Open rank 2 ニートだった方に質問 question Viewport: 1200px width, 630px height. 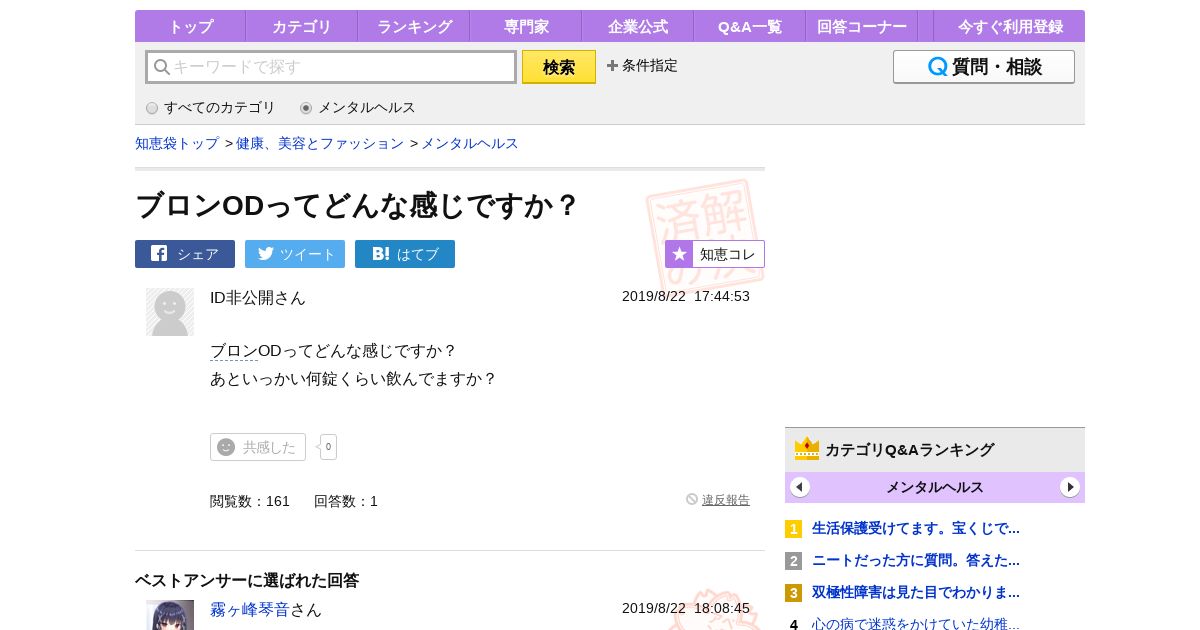pyautogui.click(x=916, y=560)
